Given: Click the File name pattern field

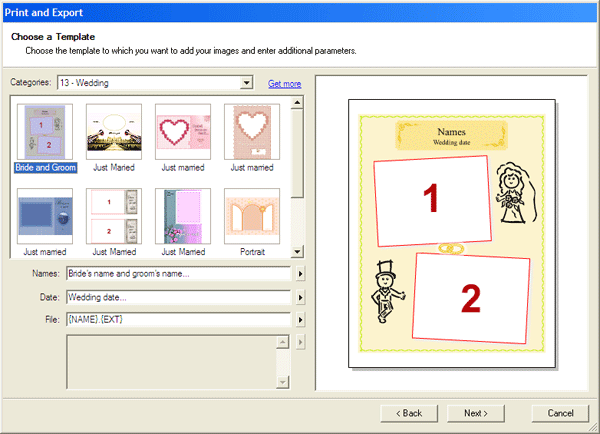Looking at the screenshot, I should (178, 320).
